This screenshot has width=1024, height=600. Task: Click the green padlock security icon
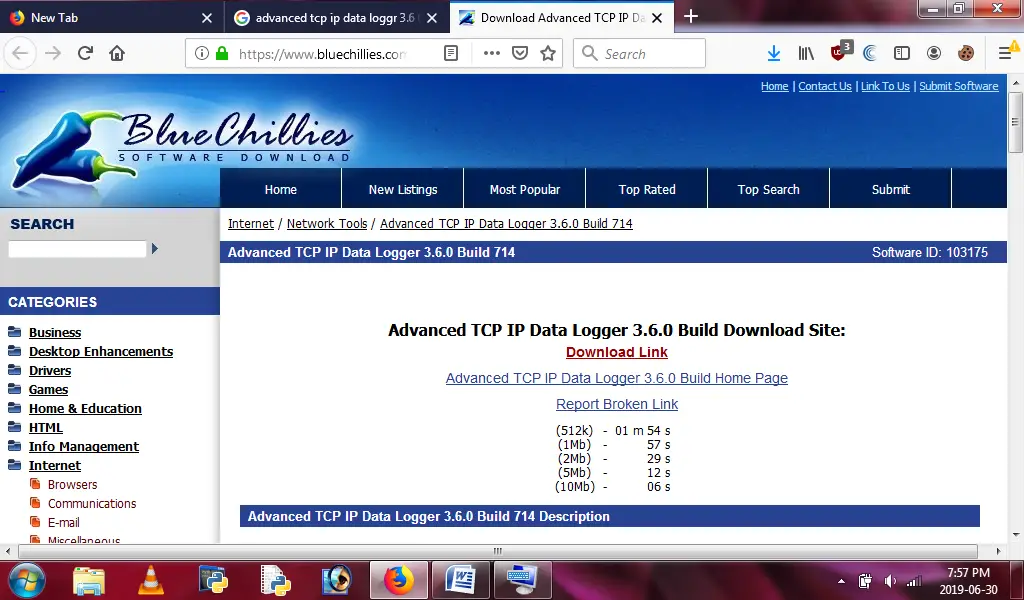point(222,54)
